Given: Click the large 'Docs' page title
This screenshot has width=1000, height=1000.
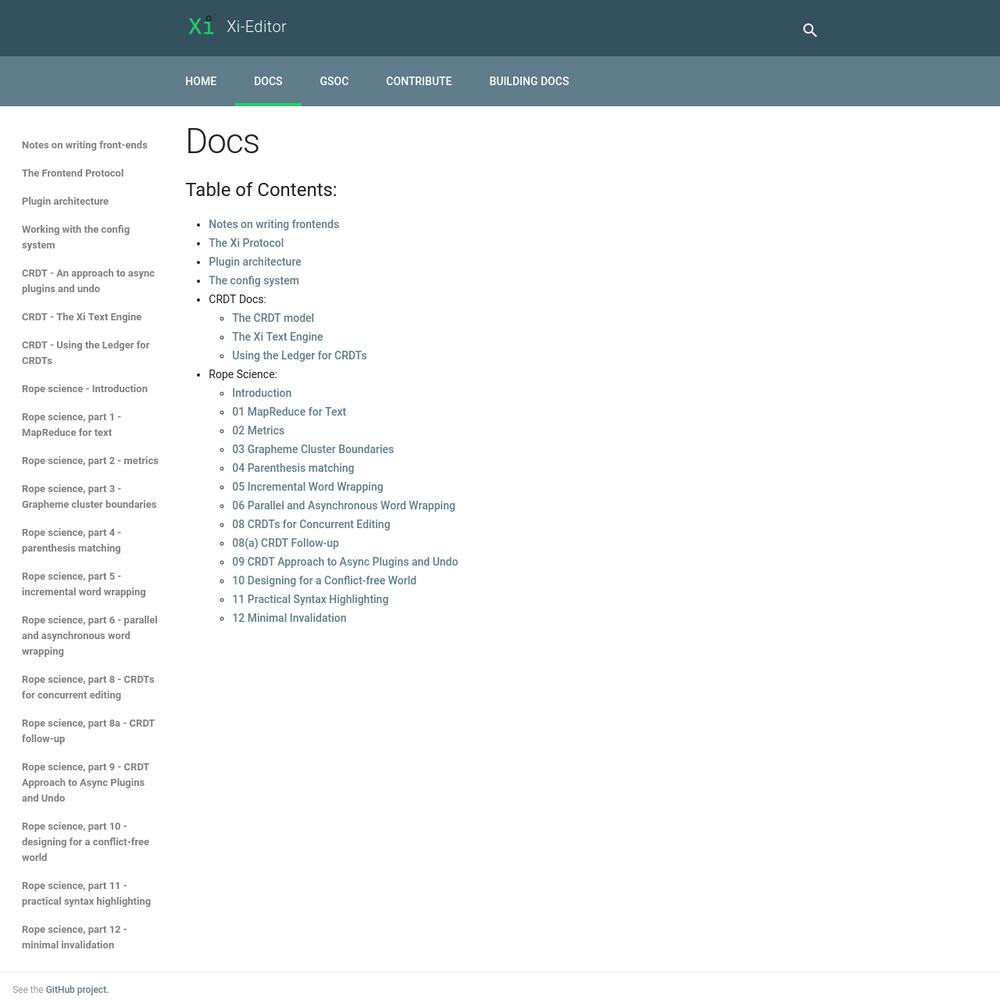Looking at the screenshot, I should pos(223,141).
